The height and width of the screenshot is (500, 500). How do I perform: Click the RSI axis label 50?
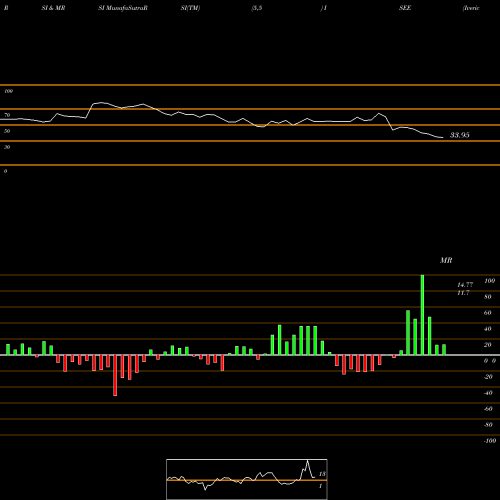7,131
